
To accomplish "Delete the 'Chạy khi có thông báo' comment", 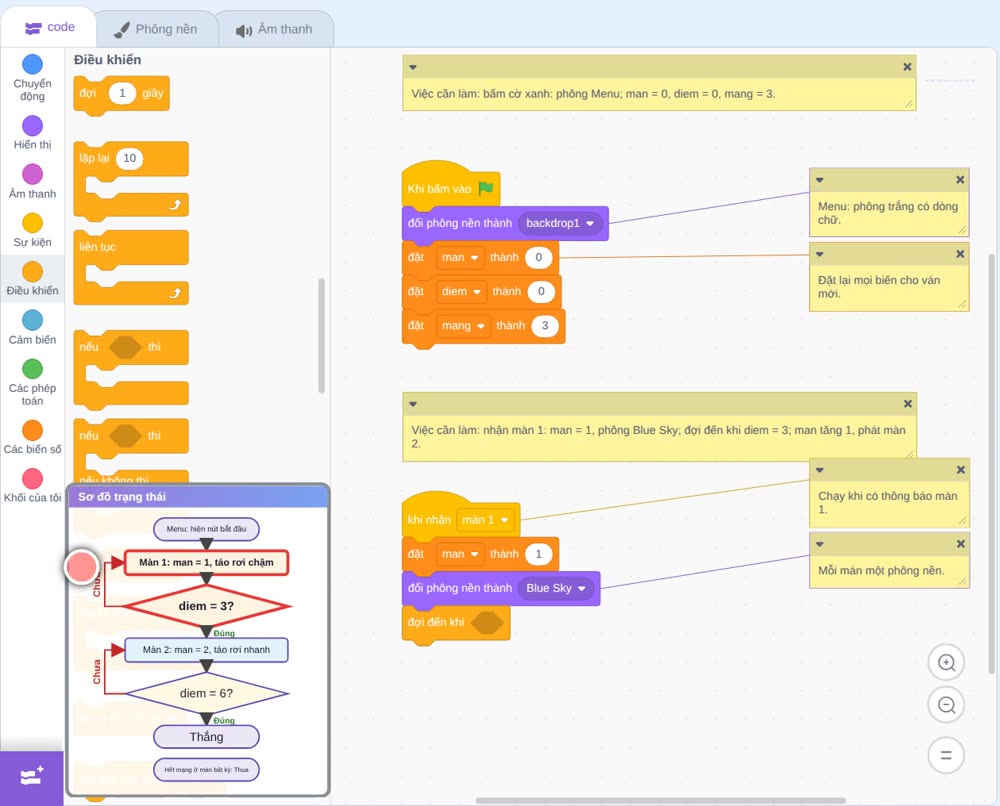I will (960, 470).
